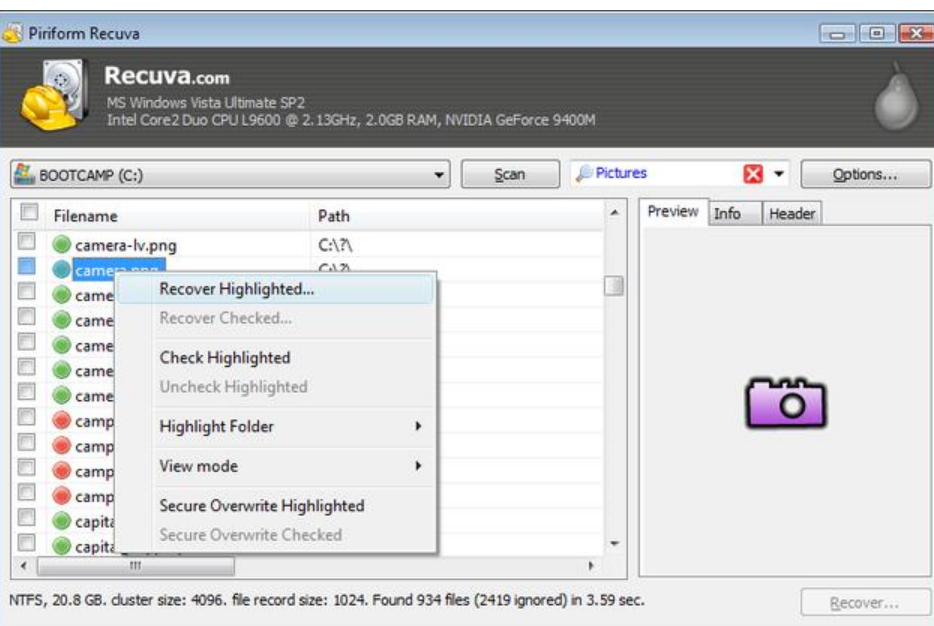Viewport: 934px width, 626px height.
Task: Sort by the Filename column header
Action: pos(178,216)
